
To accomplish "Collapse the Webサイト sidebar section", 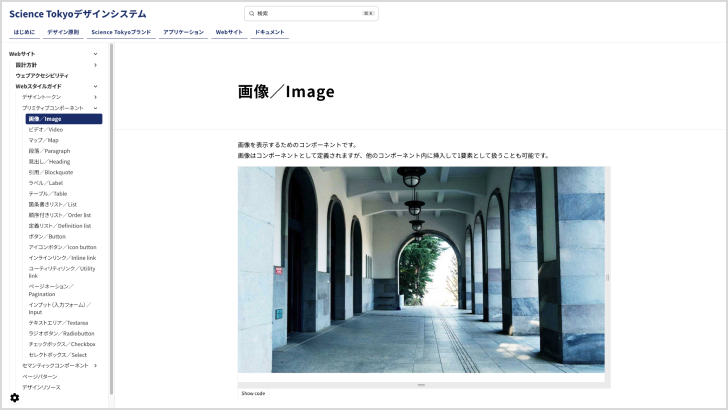I will pos(96,54).
